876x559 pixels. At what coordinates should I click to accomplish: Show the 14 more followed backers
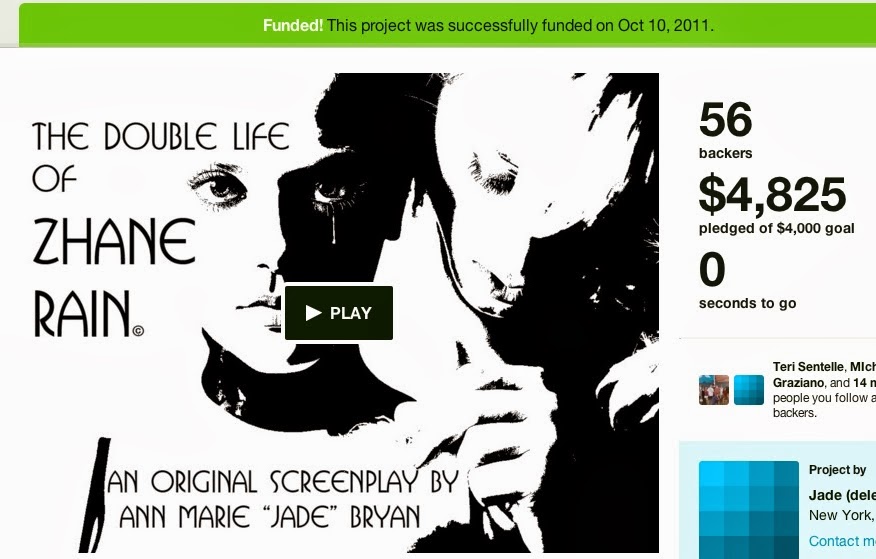(864, 383)
